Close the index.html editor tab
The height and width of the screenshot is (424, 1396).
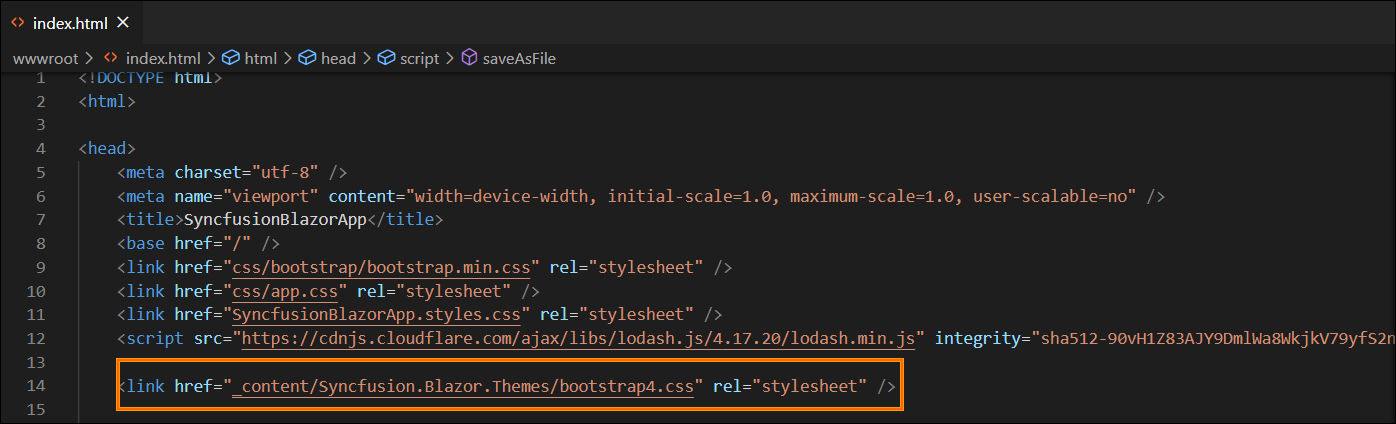pos(125,23)
